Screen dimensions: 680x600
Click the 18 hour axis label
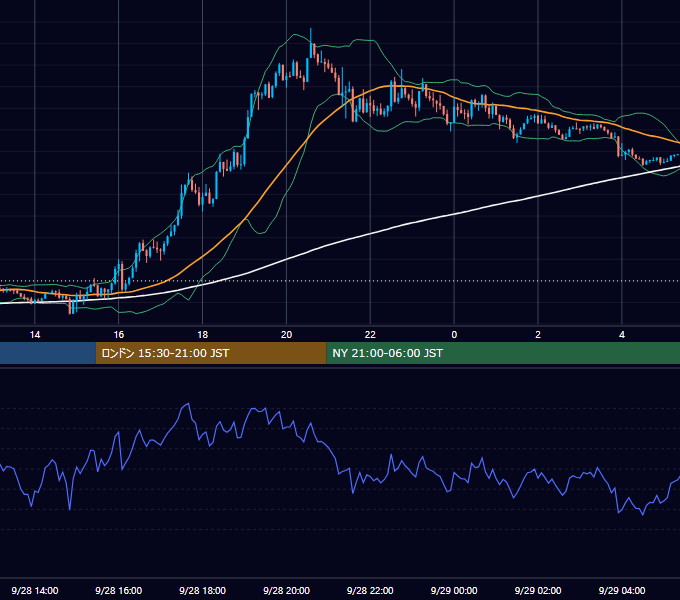click(x=203, y=335)
